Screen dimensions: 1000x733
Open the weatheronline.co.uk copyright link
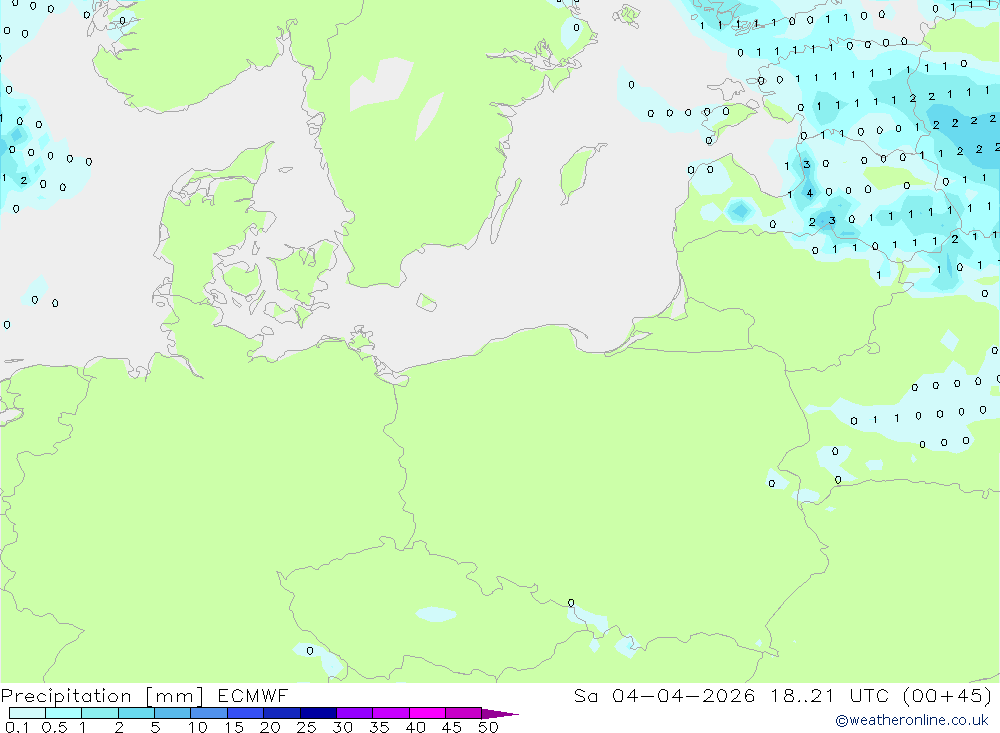tap(912, 720)
